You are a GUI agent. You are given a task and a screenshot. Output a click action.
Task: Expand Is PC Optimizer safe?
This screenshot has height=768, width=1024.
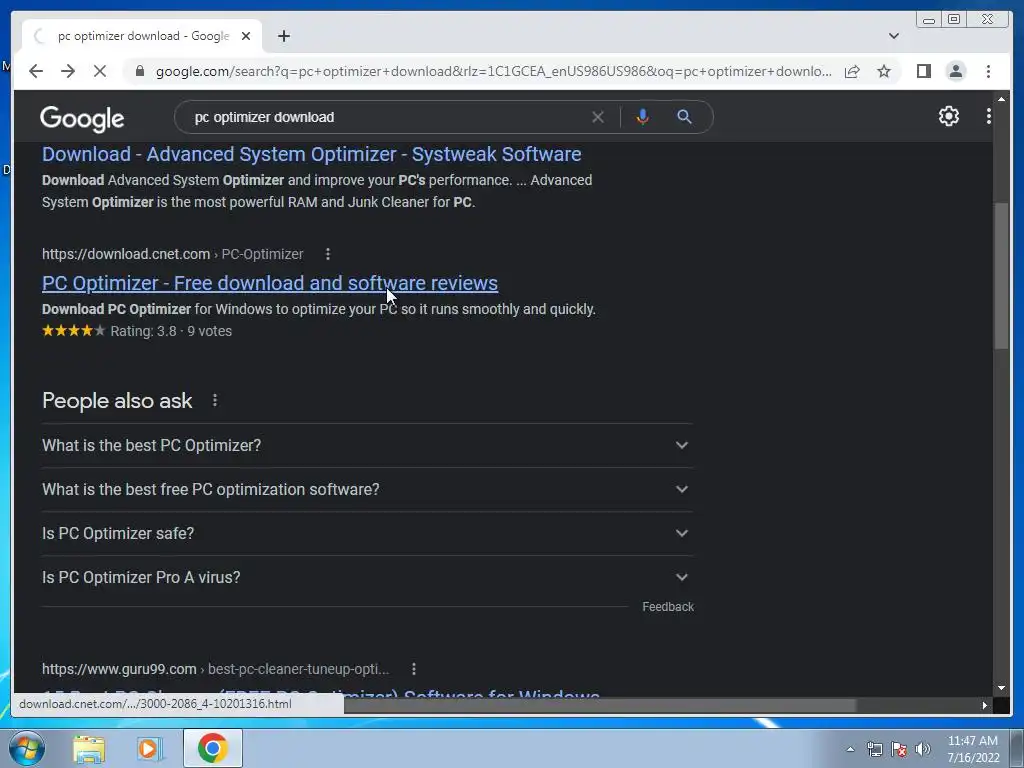coord(367,533)
